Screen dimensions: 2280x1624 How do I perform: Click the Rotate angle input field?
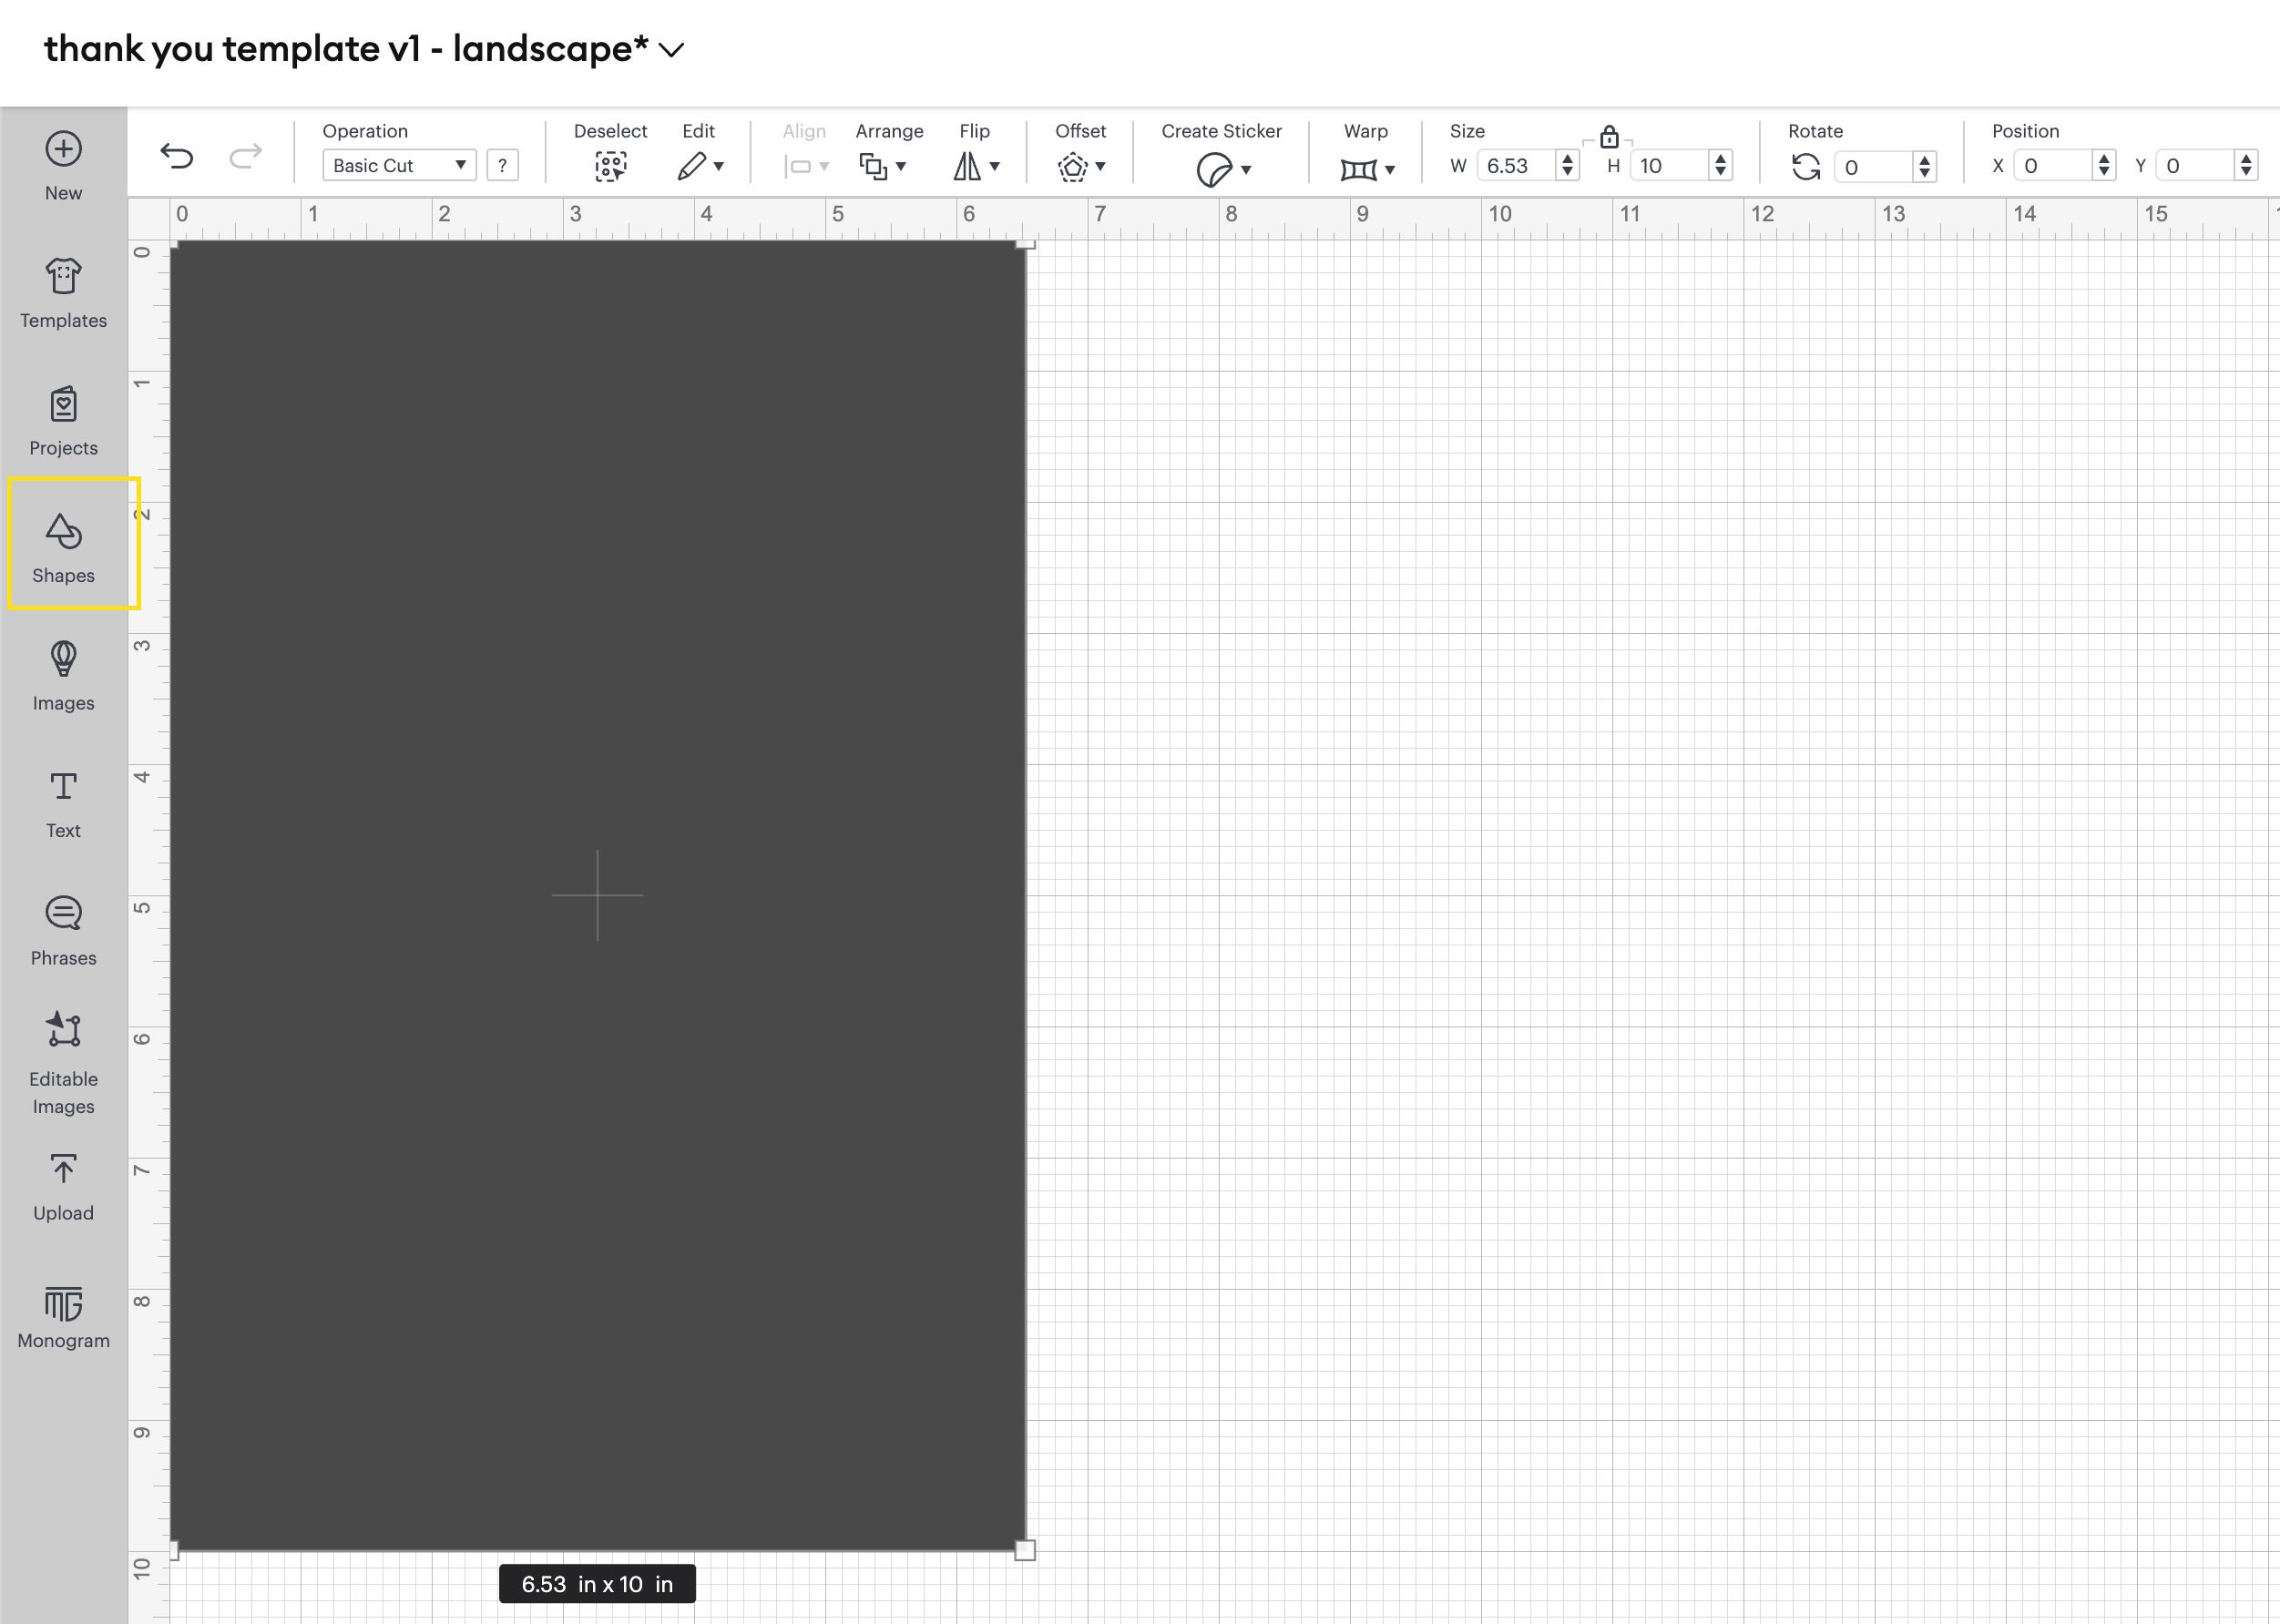pos(1873,167)
